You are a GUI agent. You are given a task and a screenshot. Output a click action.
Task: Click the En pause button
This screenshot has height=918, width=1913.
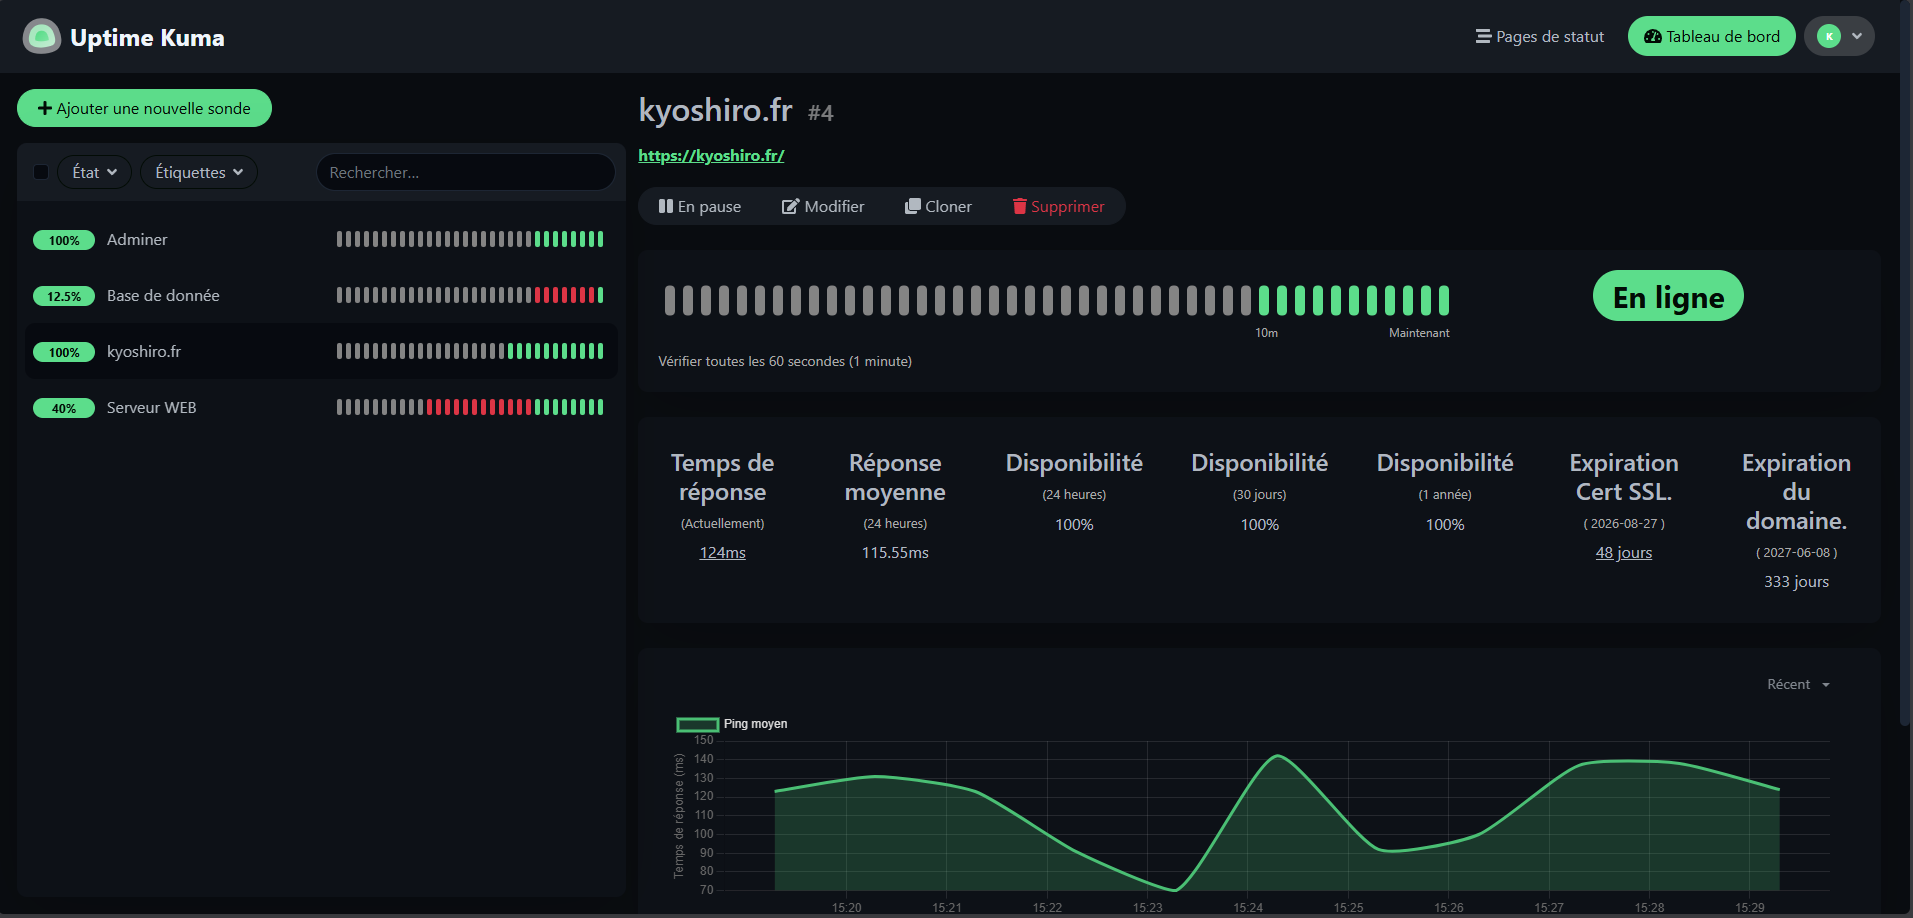(x=700, y=206)
